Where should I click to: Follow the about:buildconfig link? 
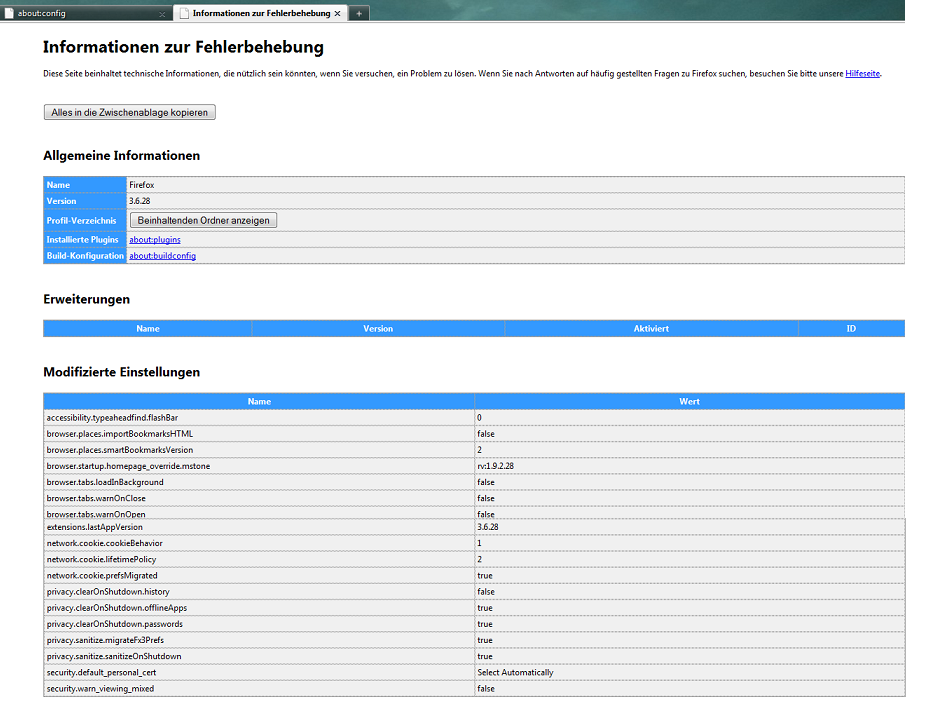click(x=162, y=256)
